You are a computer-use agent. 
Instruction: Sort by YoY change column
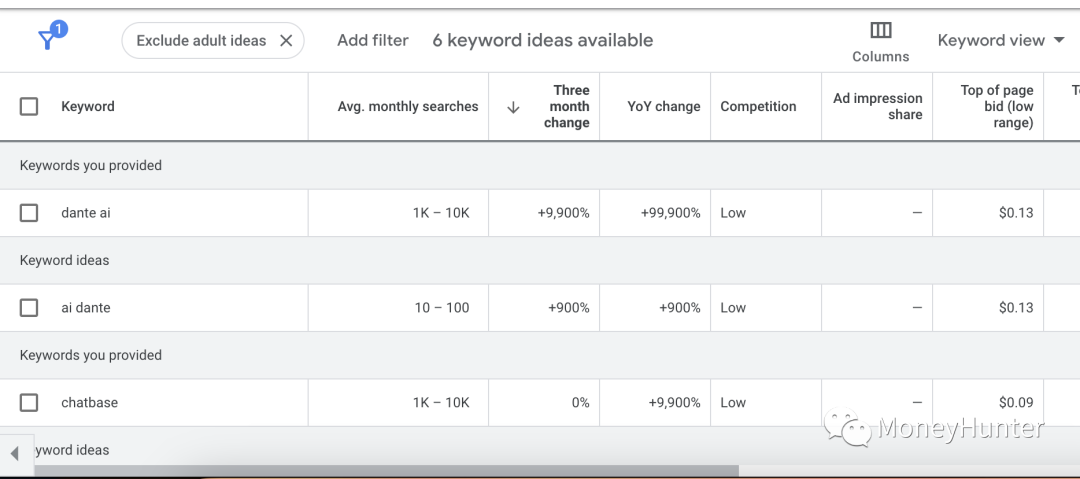coord(663,107)
